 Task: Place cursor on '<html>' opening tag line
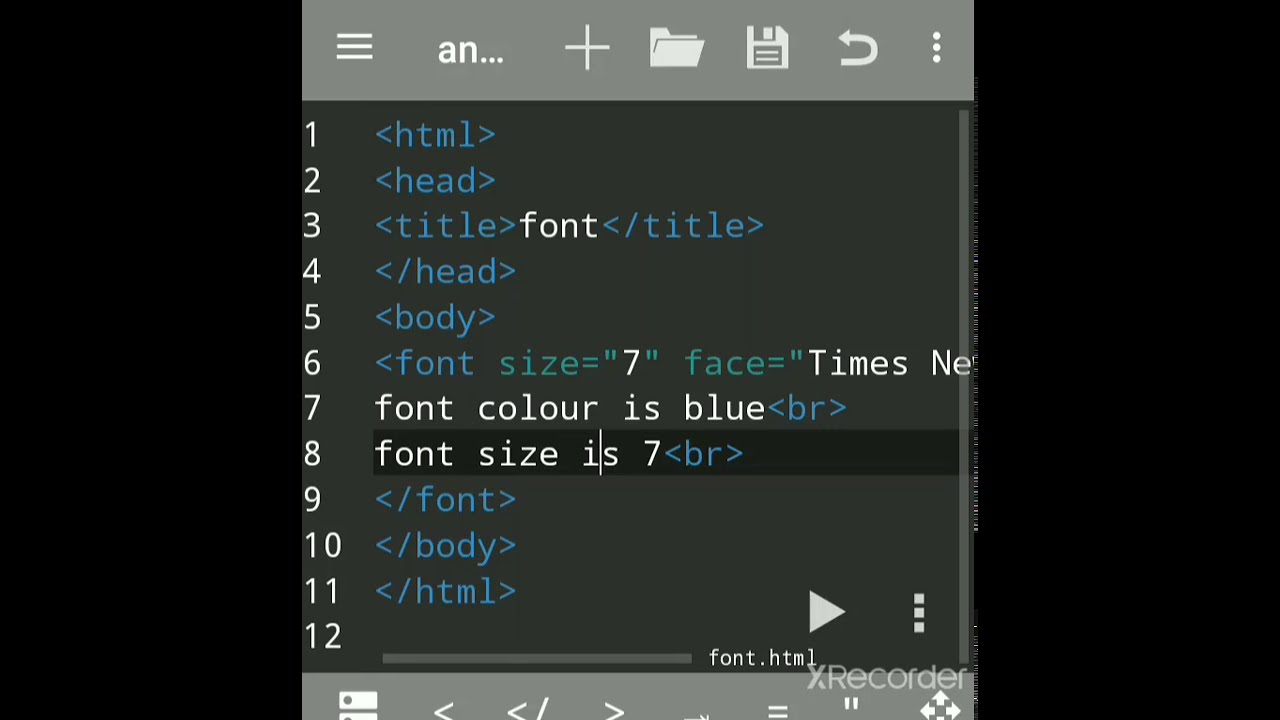click(435, 135)
